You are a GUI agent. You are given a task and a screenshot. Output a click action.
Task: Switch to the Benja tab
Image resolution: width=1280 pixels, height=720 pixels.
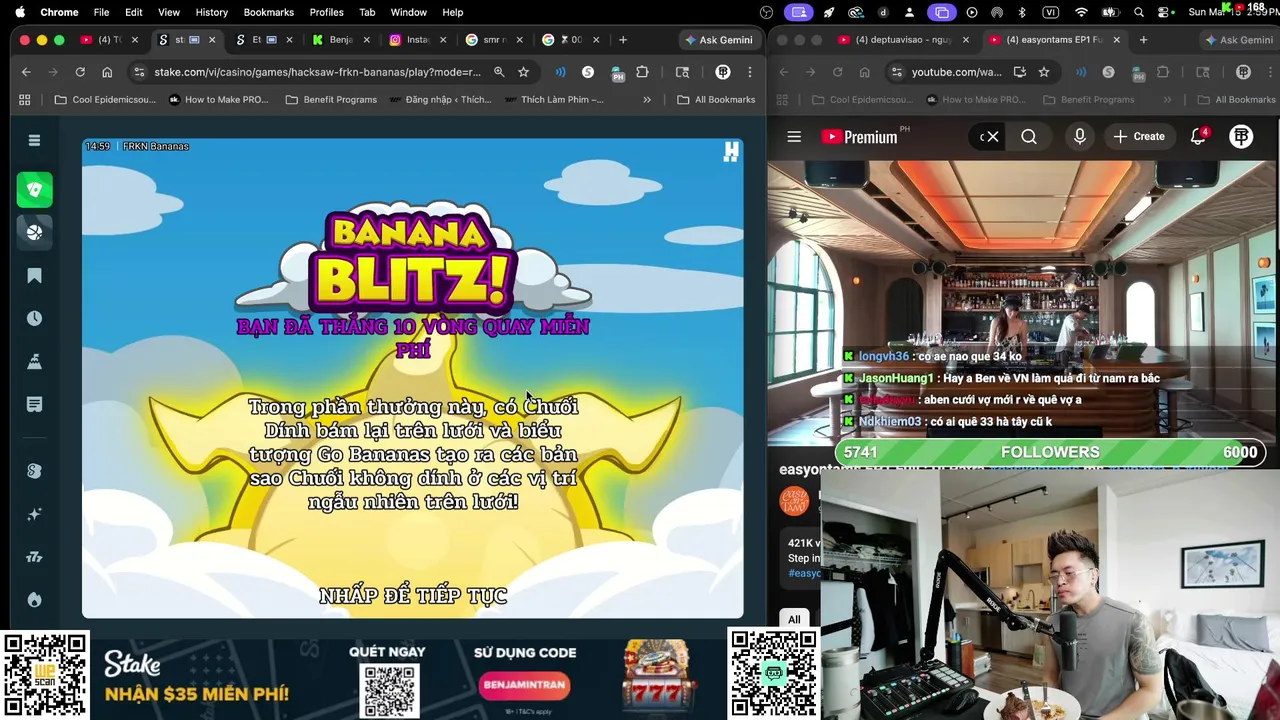tap(341, 40)
